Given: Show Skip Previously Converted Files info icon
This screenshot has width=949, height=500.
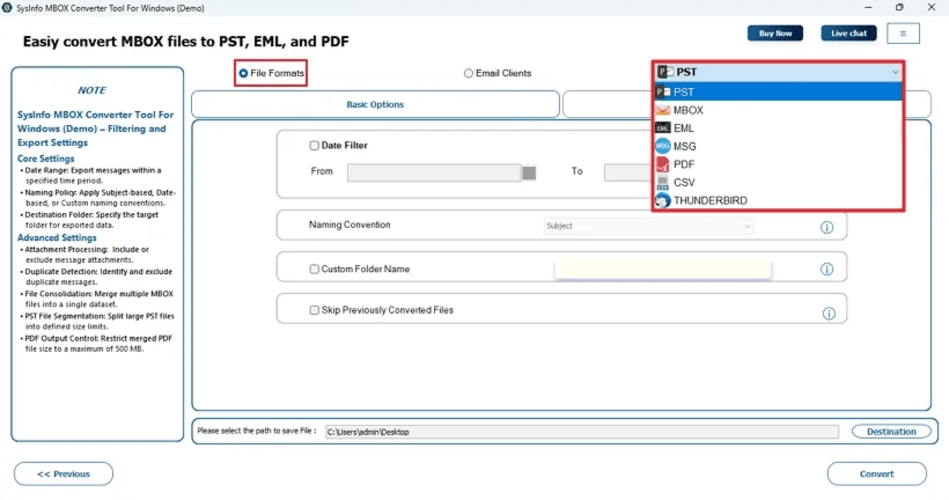Looking at the screenshot, I should (x=829, y=314).
